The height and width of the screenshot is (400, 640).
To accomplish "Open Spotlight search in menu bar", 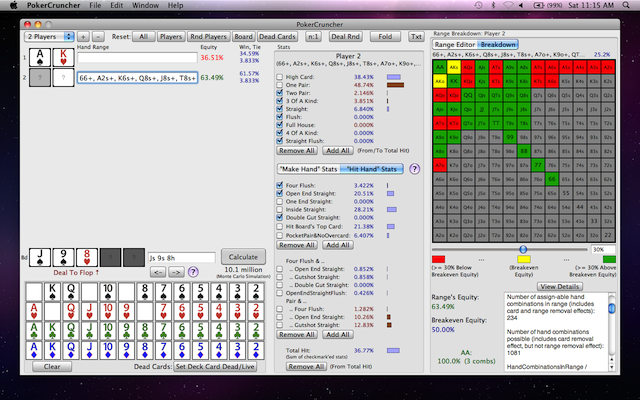I will (626, 5).
